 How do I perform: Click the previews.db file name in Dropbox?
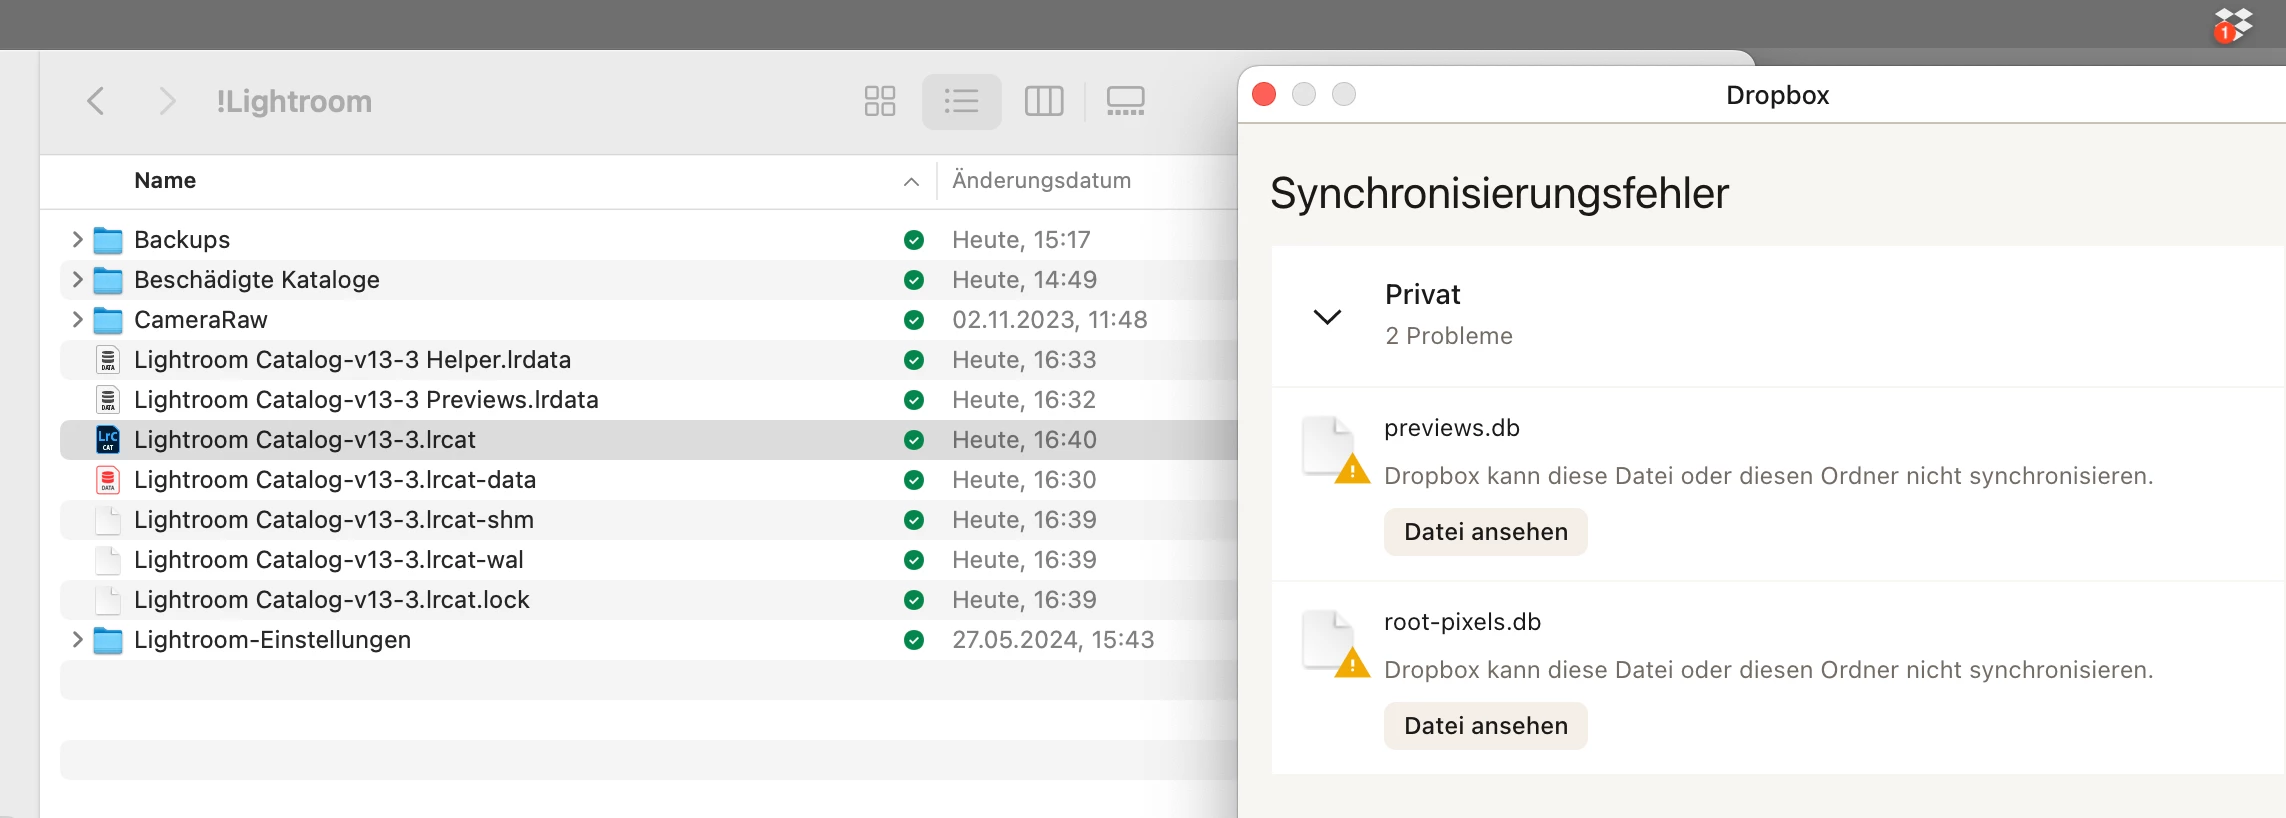[1452, 428]
